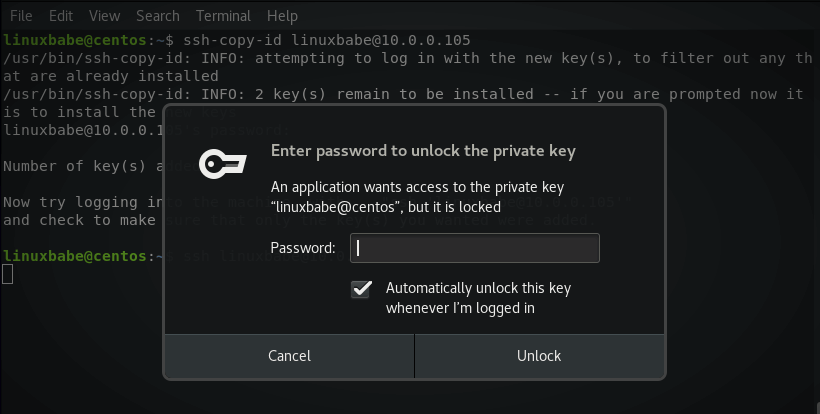Open the Edit menu
The width and height of the screenshot is (820, 414).
(61, 16)
